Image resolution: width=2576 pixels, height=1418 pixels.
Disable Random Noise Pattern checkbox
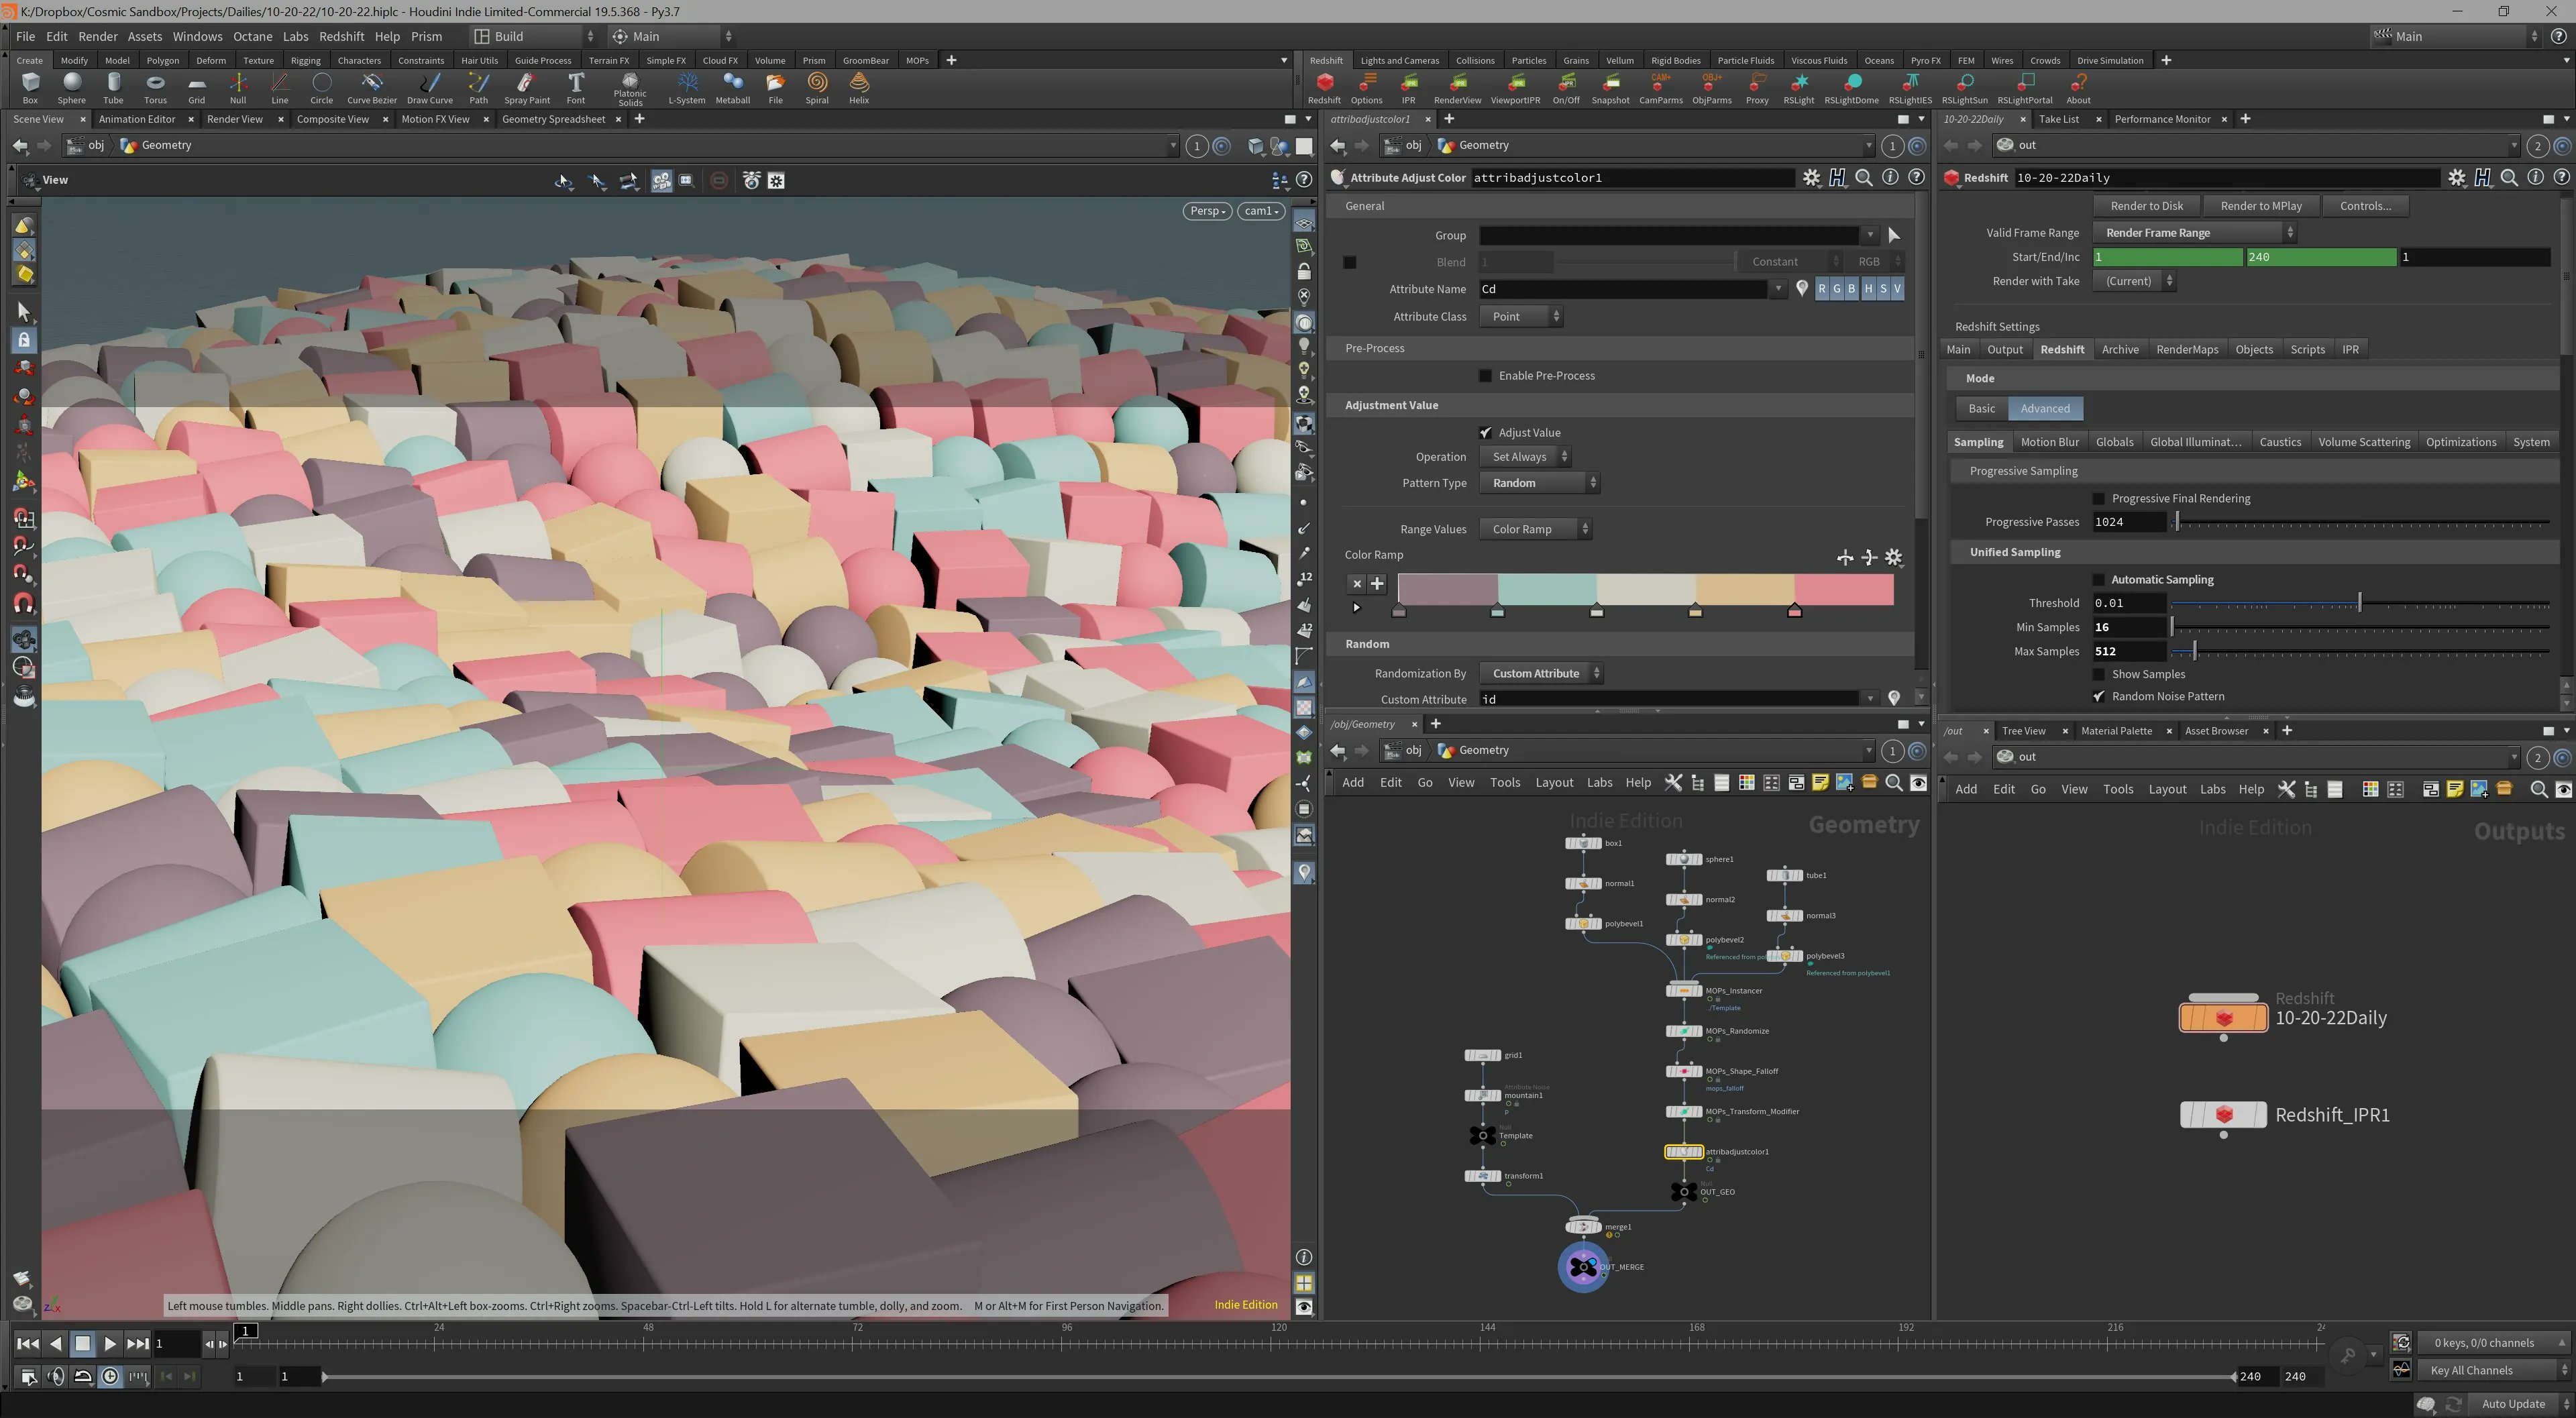pyautogui.click(x=2099, y=697)
